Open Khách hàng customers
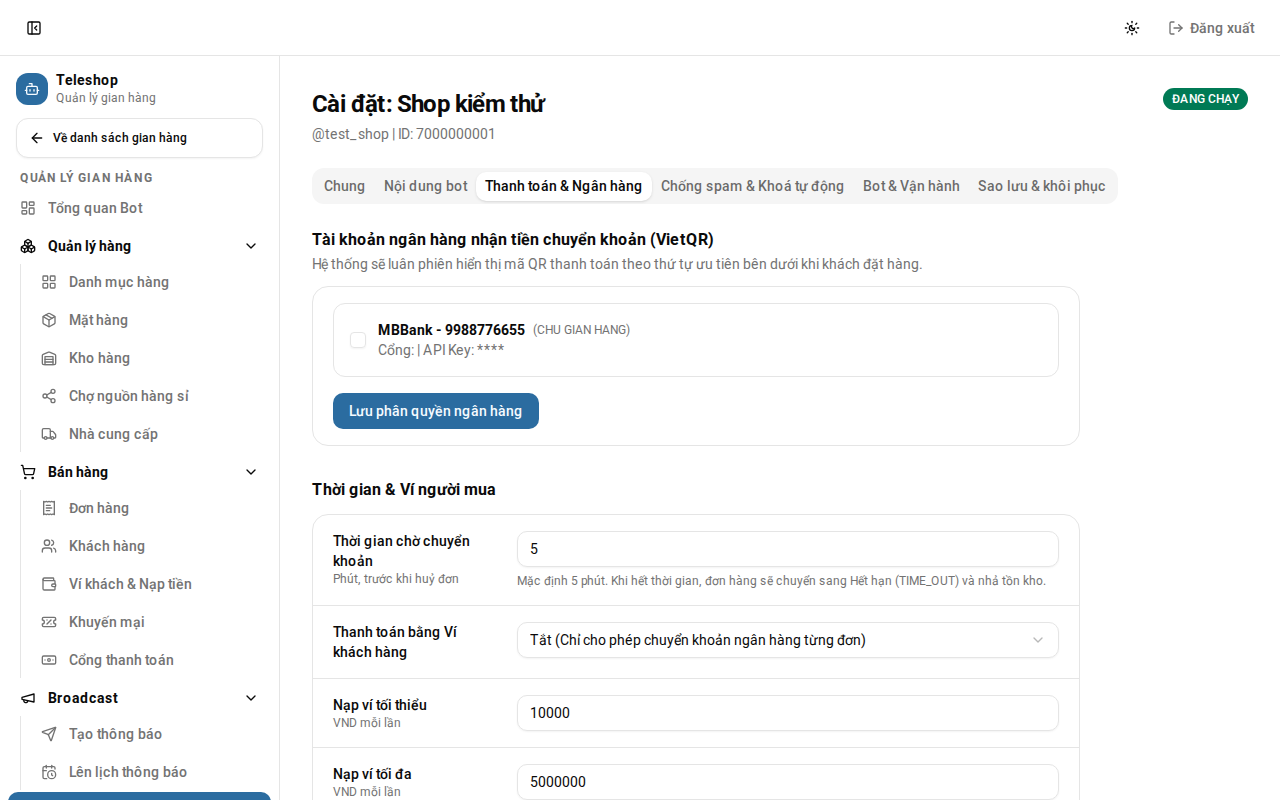1280x800 pixels. click(x=149, y=546)
